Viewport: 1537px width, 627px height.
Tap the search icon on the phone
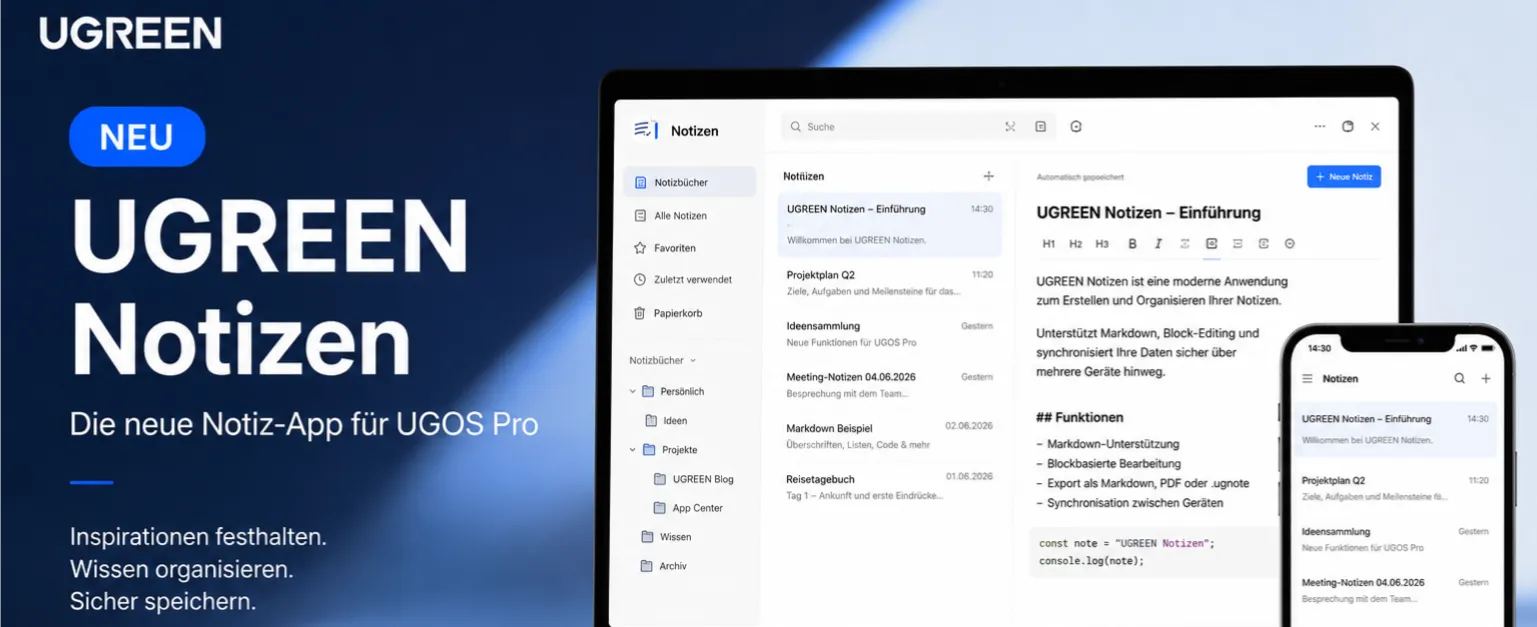click(x=1459, y=379)
